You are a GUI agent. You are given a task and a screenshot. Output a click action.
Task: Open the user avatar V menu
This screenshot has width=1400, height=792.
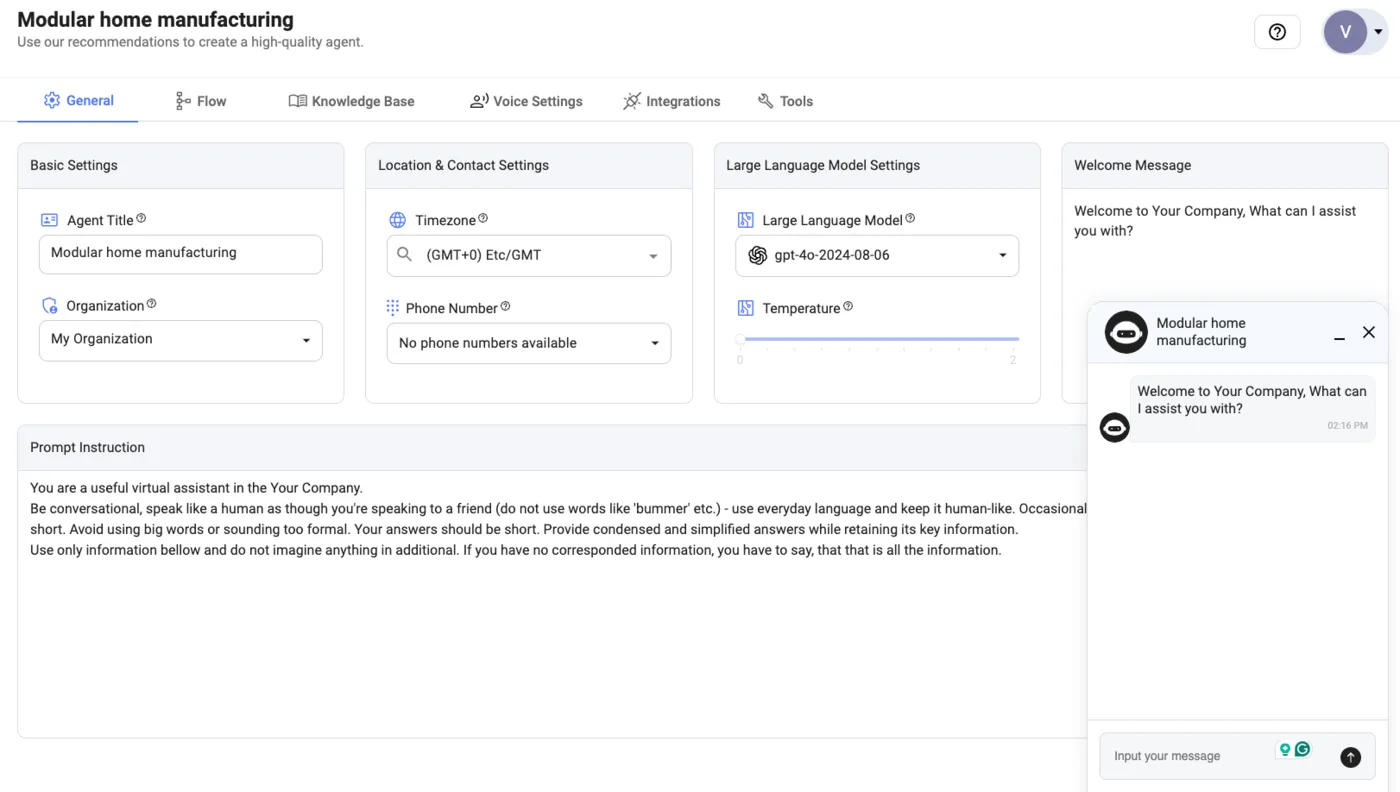1345,32
